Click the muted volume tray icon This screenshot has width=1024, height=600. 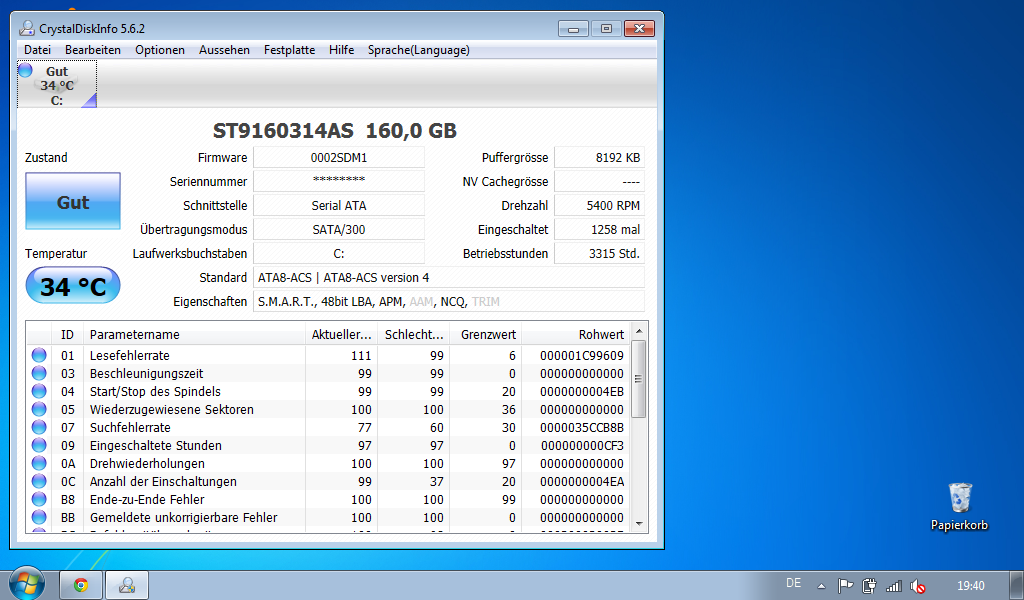point(918,586)
